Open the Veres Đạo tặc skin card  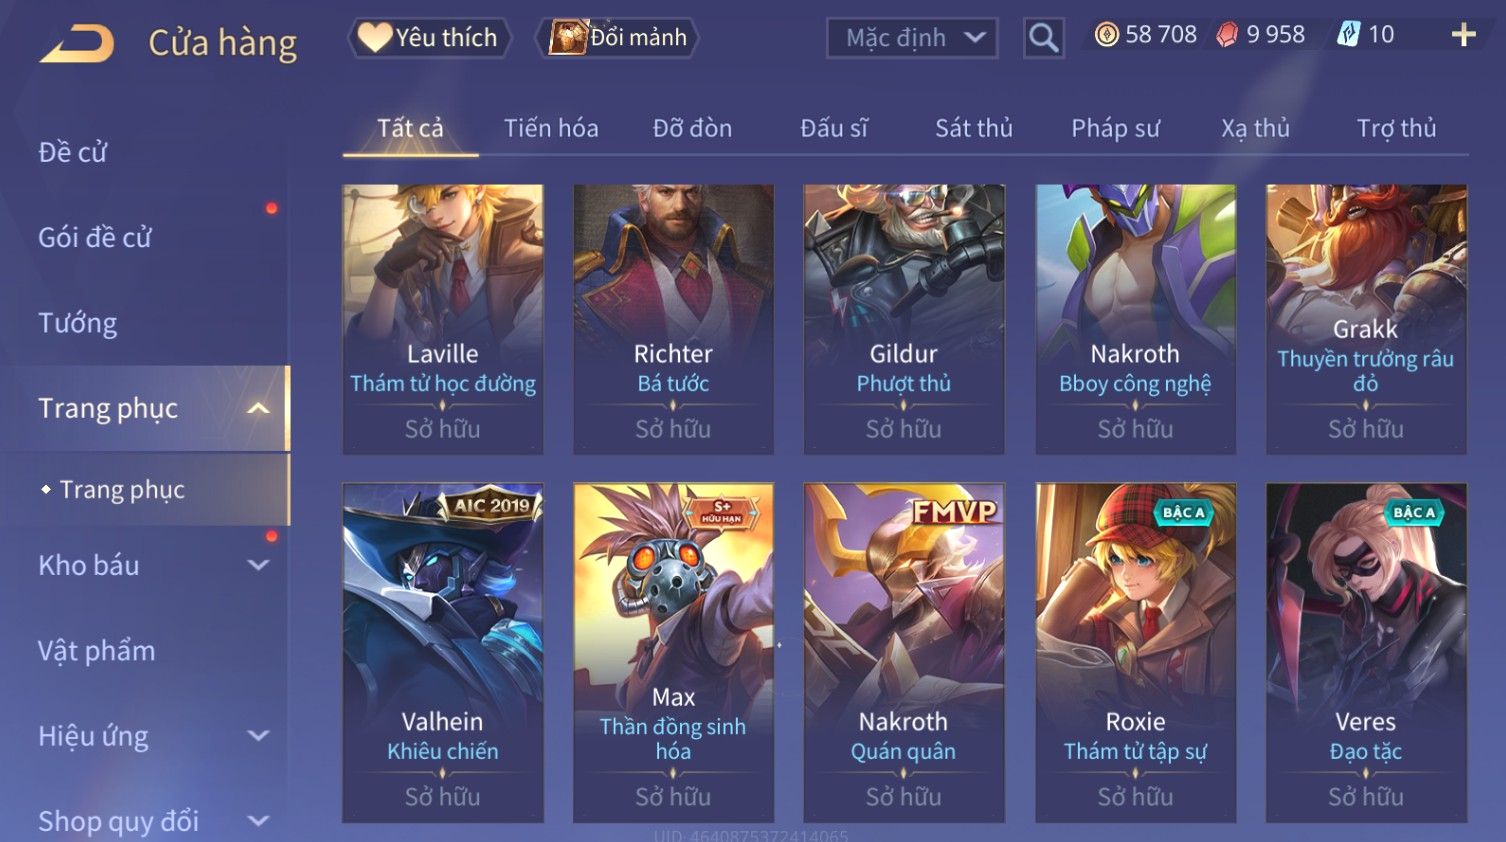pyautogui.click(x=1366, y=652)
